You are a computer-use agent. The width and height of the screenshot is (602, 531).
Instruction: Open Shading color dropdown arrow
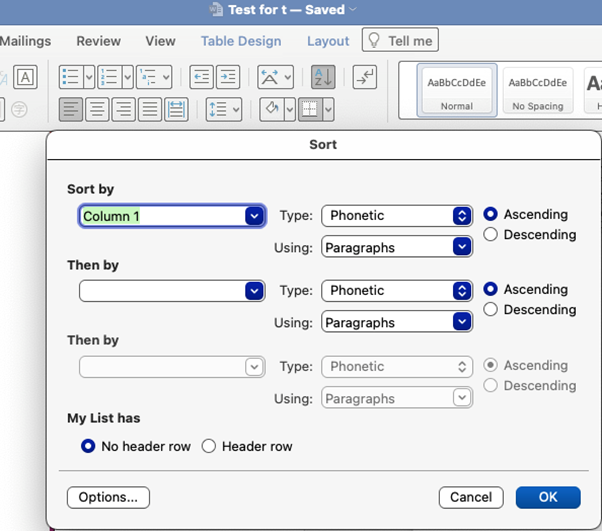290,109
